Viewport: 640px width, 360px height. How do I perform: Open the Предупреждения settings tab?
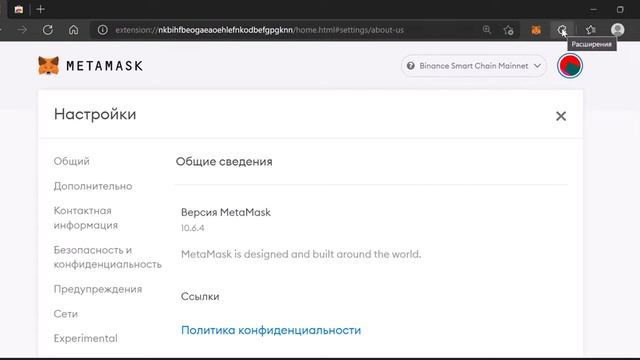coord(98,289)
